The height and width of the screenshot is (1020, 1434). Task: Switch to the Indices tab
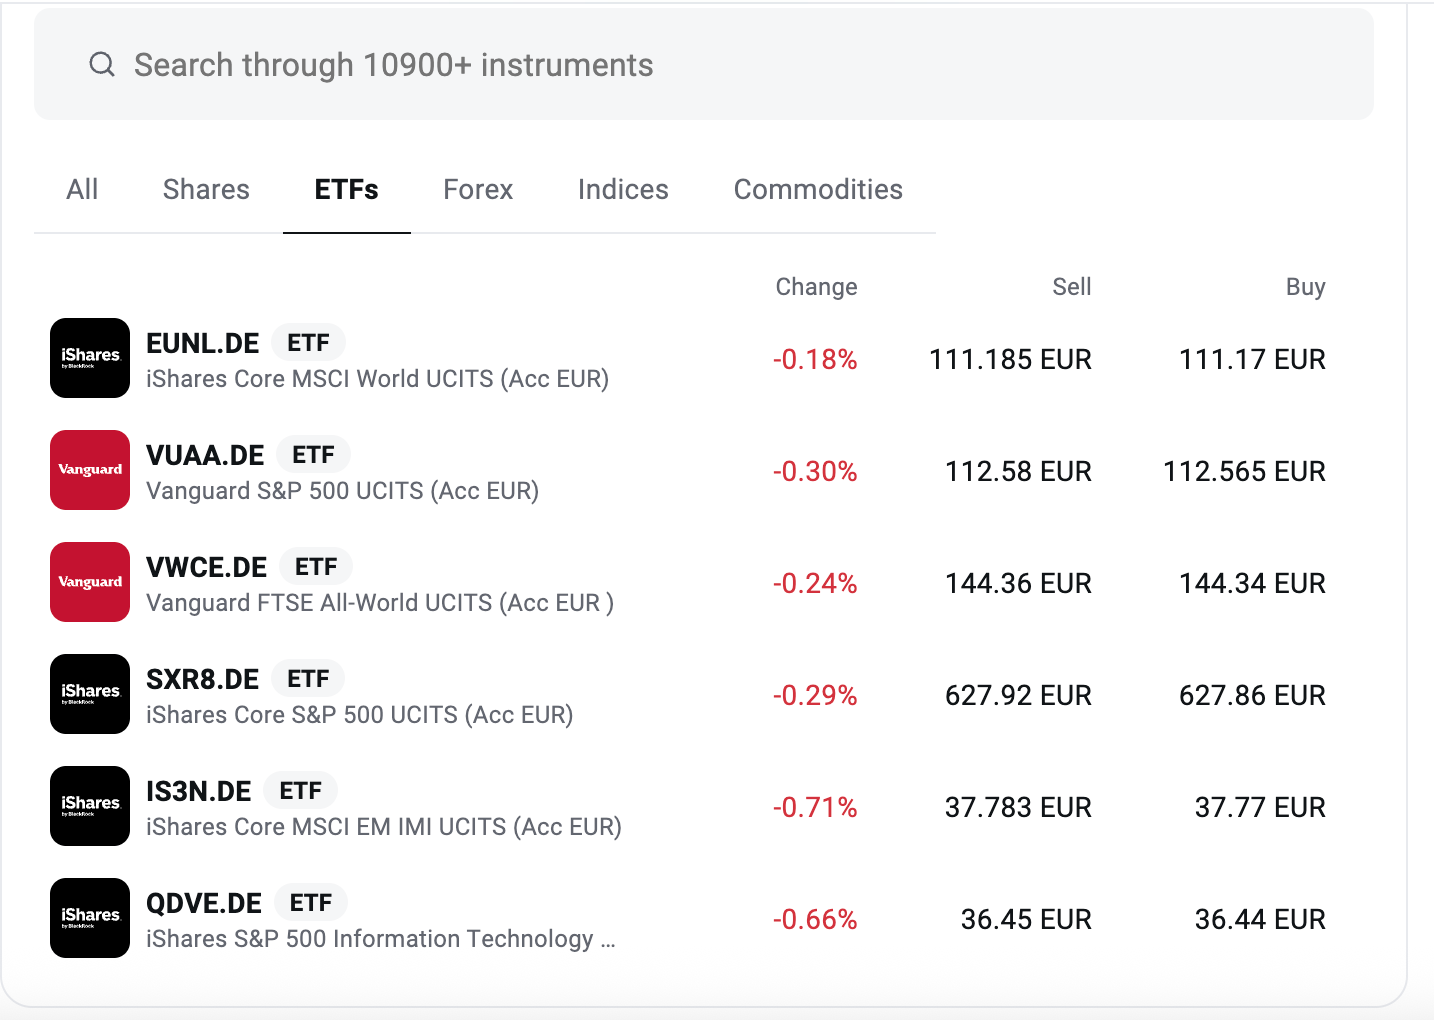click(622, 189)
